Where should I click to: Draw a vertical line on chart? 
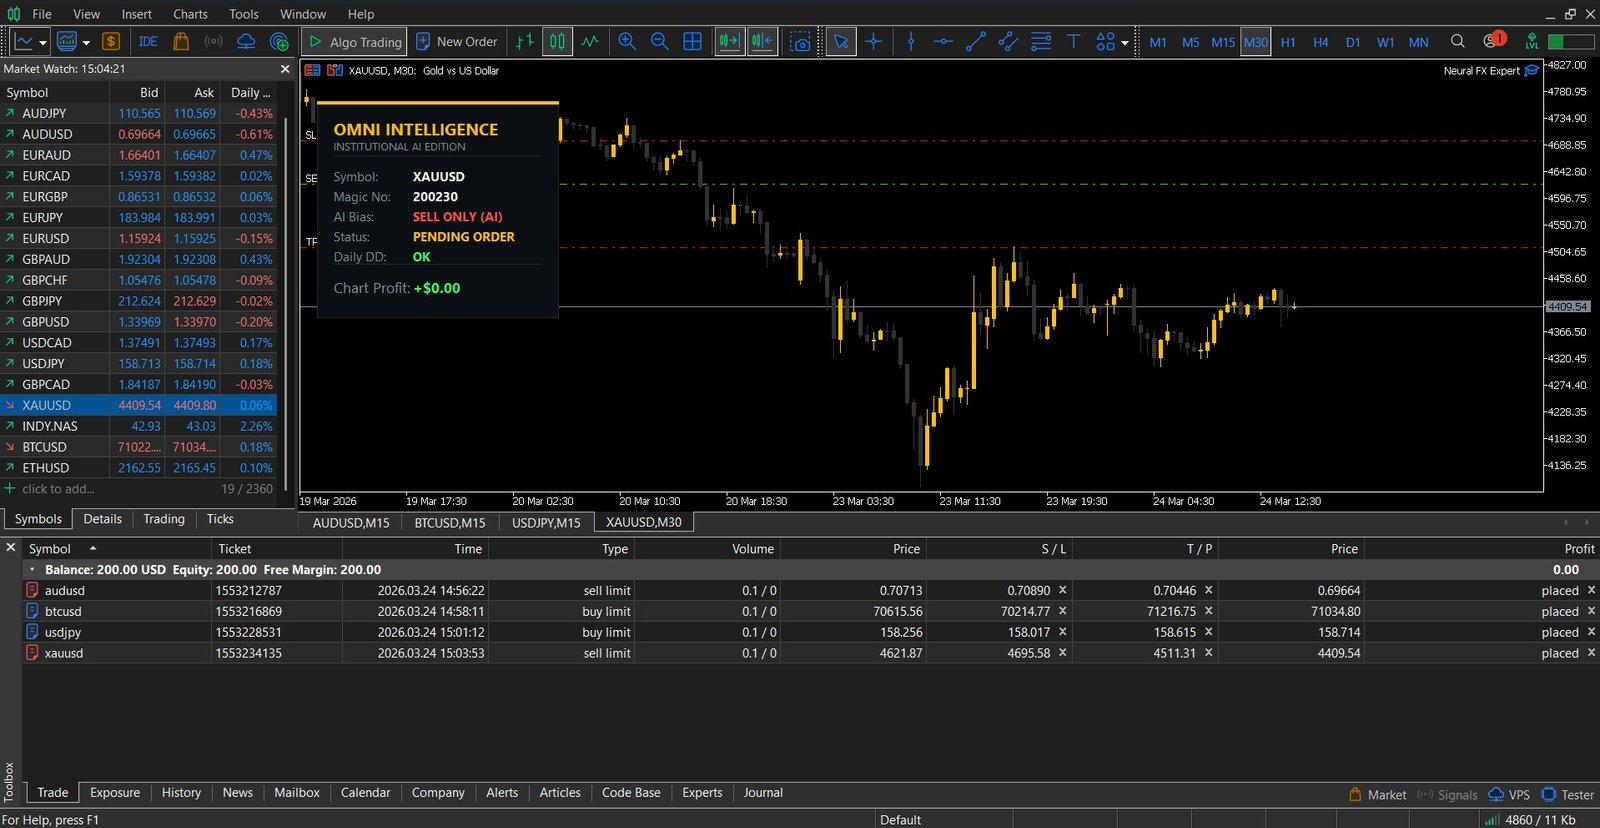911,42
